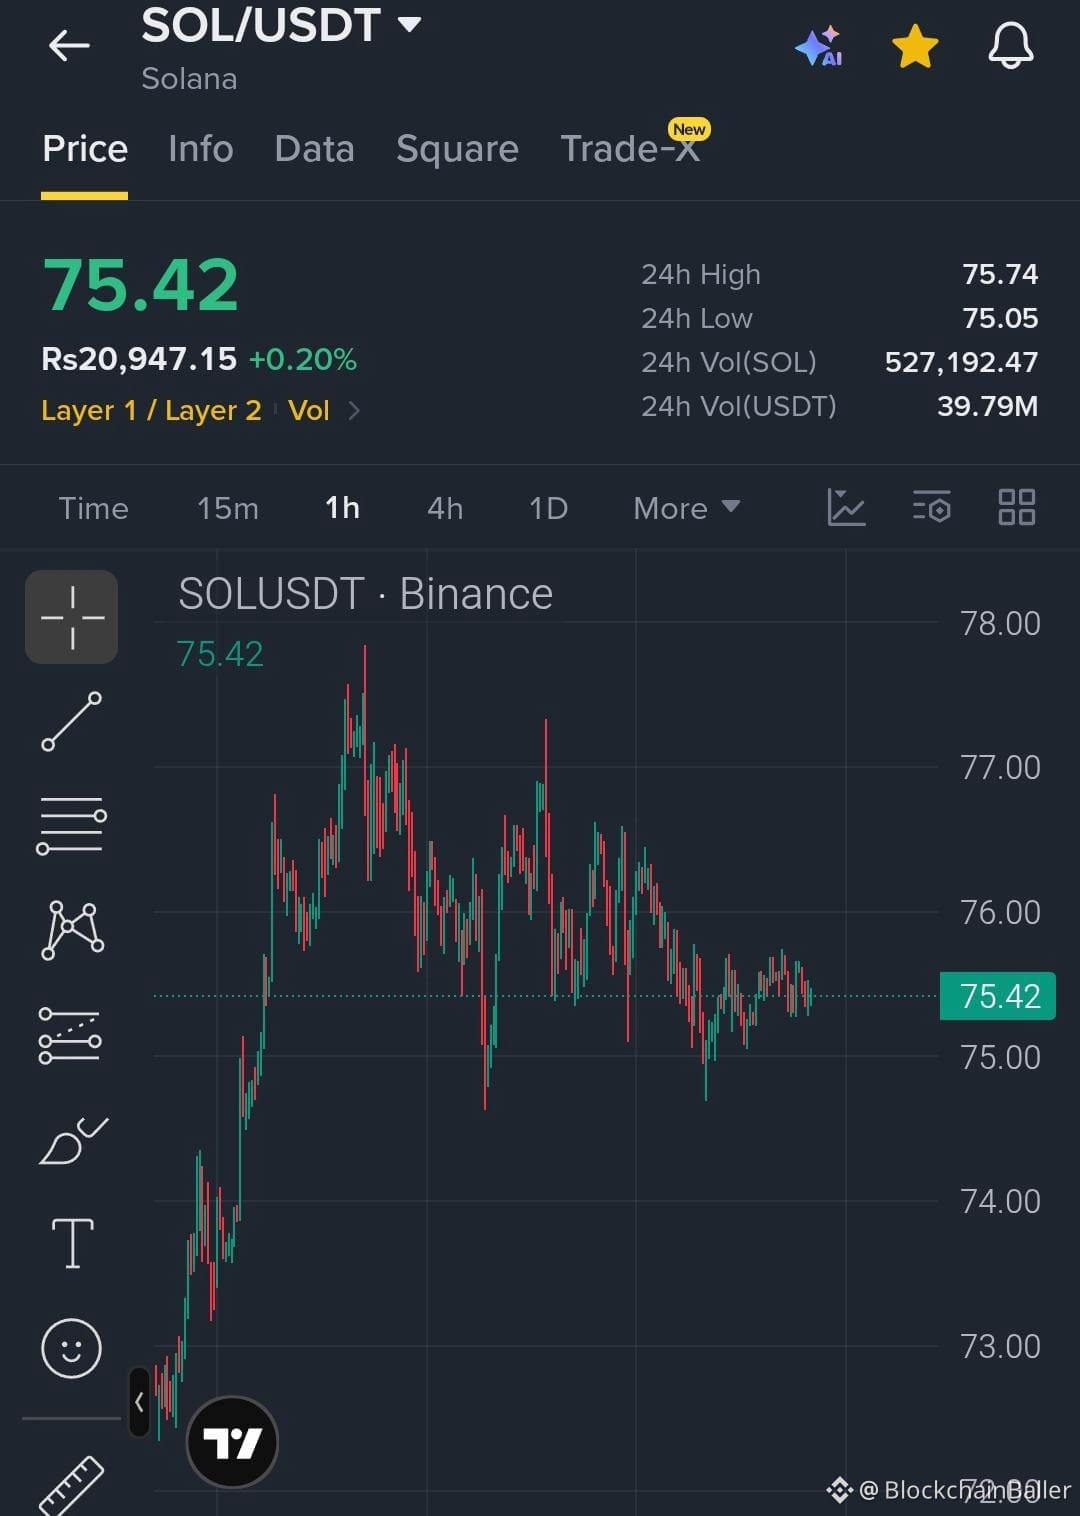This screenshot has height=1516, width=1080.
Task: Click the 76.00 price axis label
Action: (x=1000, y=912)
